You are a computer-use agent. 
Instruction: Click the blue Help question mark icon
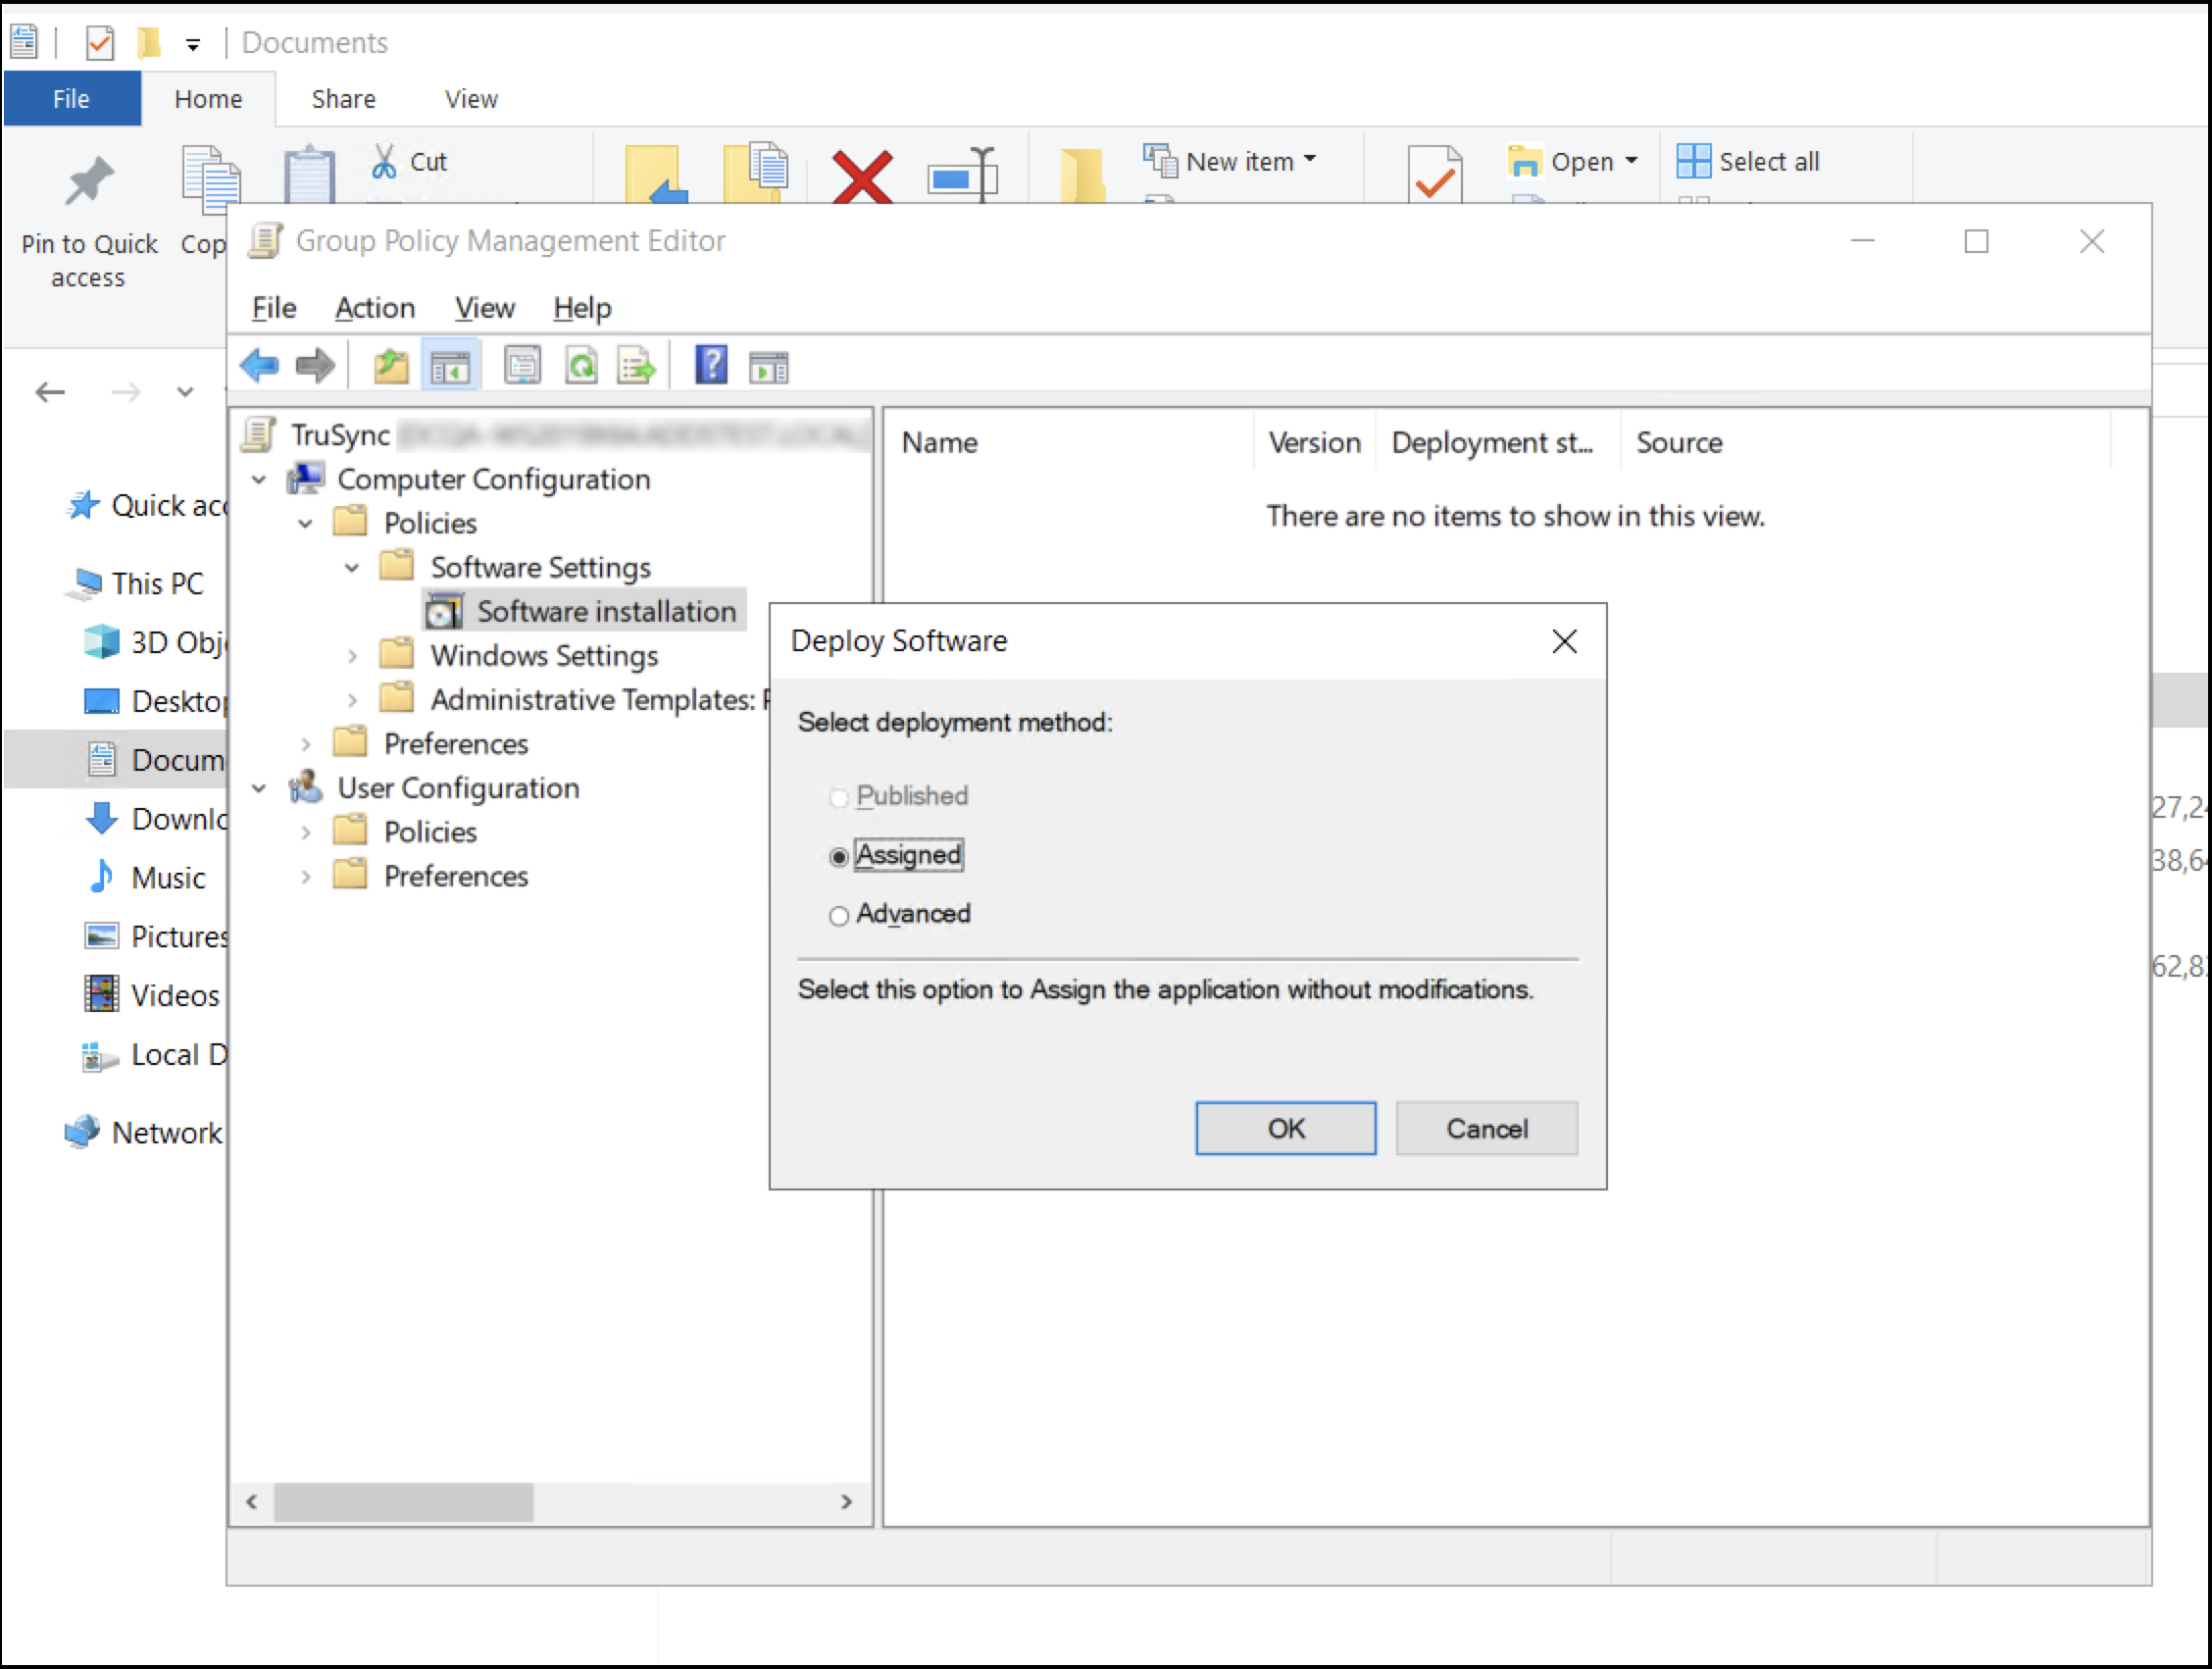(x=711, y=366)
